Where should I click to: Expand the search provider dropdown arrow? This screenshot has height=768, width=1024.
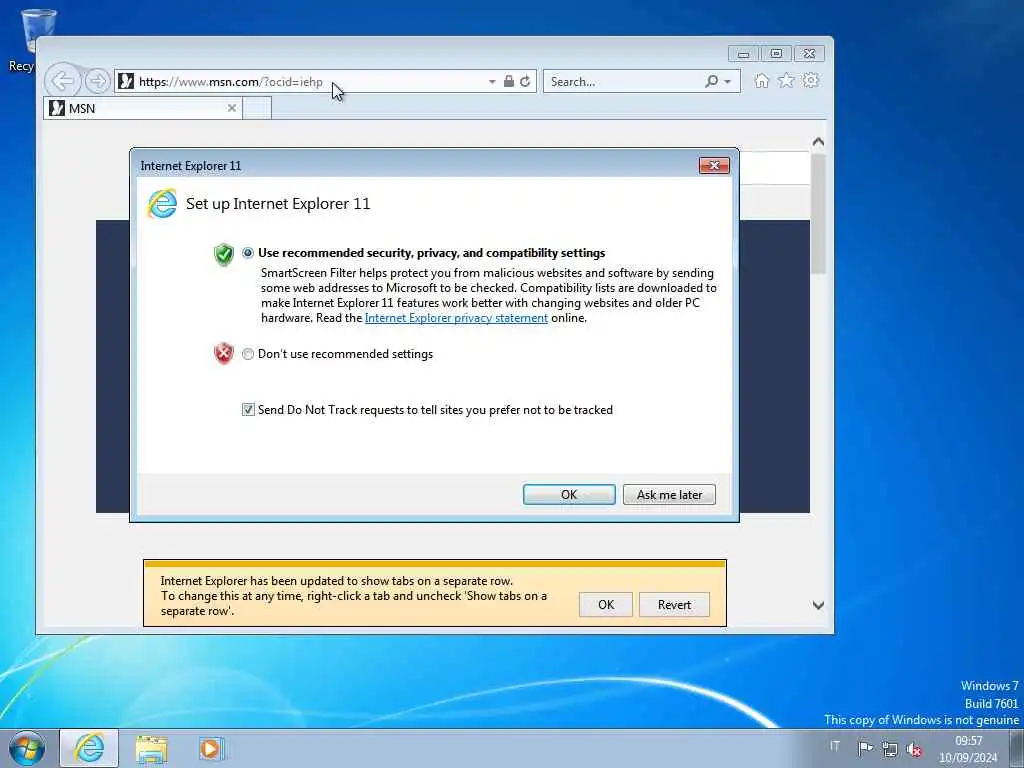[728, 82]
